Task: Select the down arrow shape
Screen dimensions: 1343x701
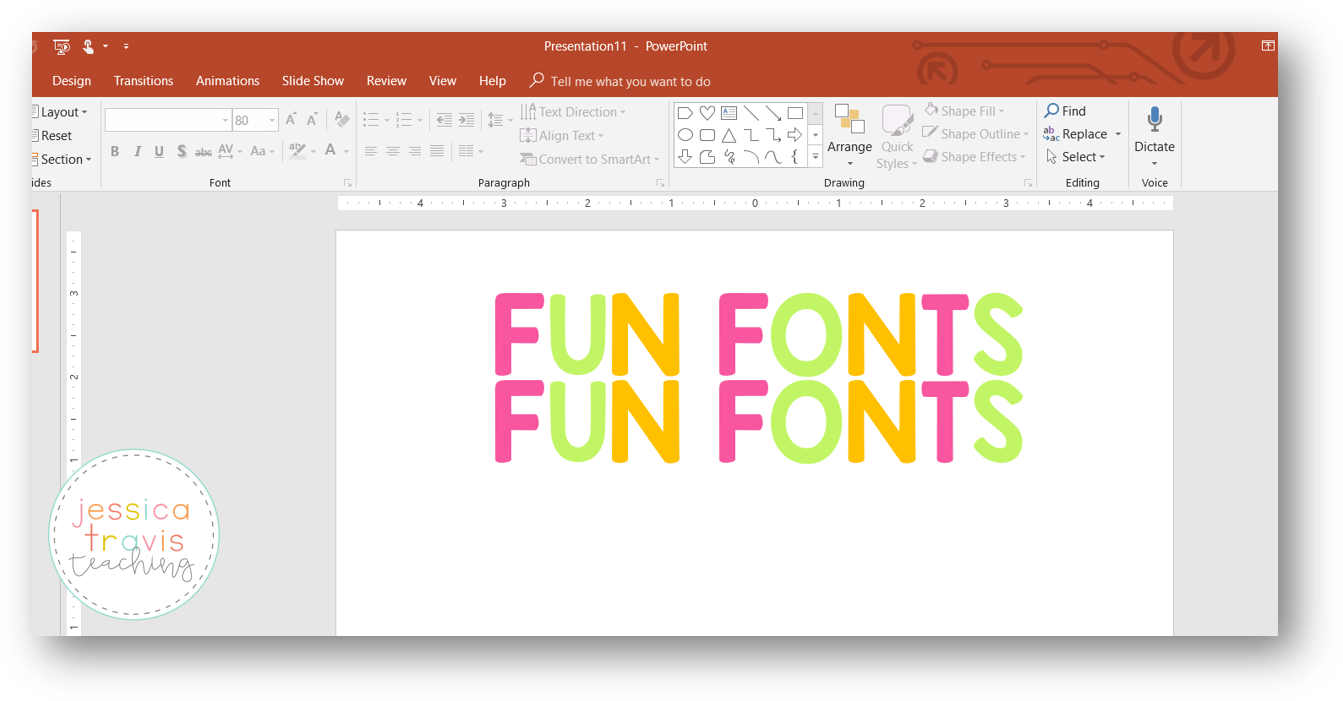Action: point(685,157)
